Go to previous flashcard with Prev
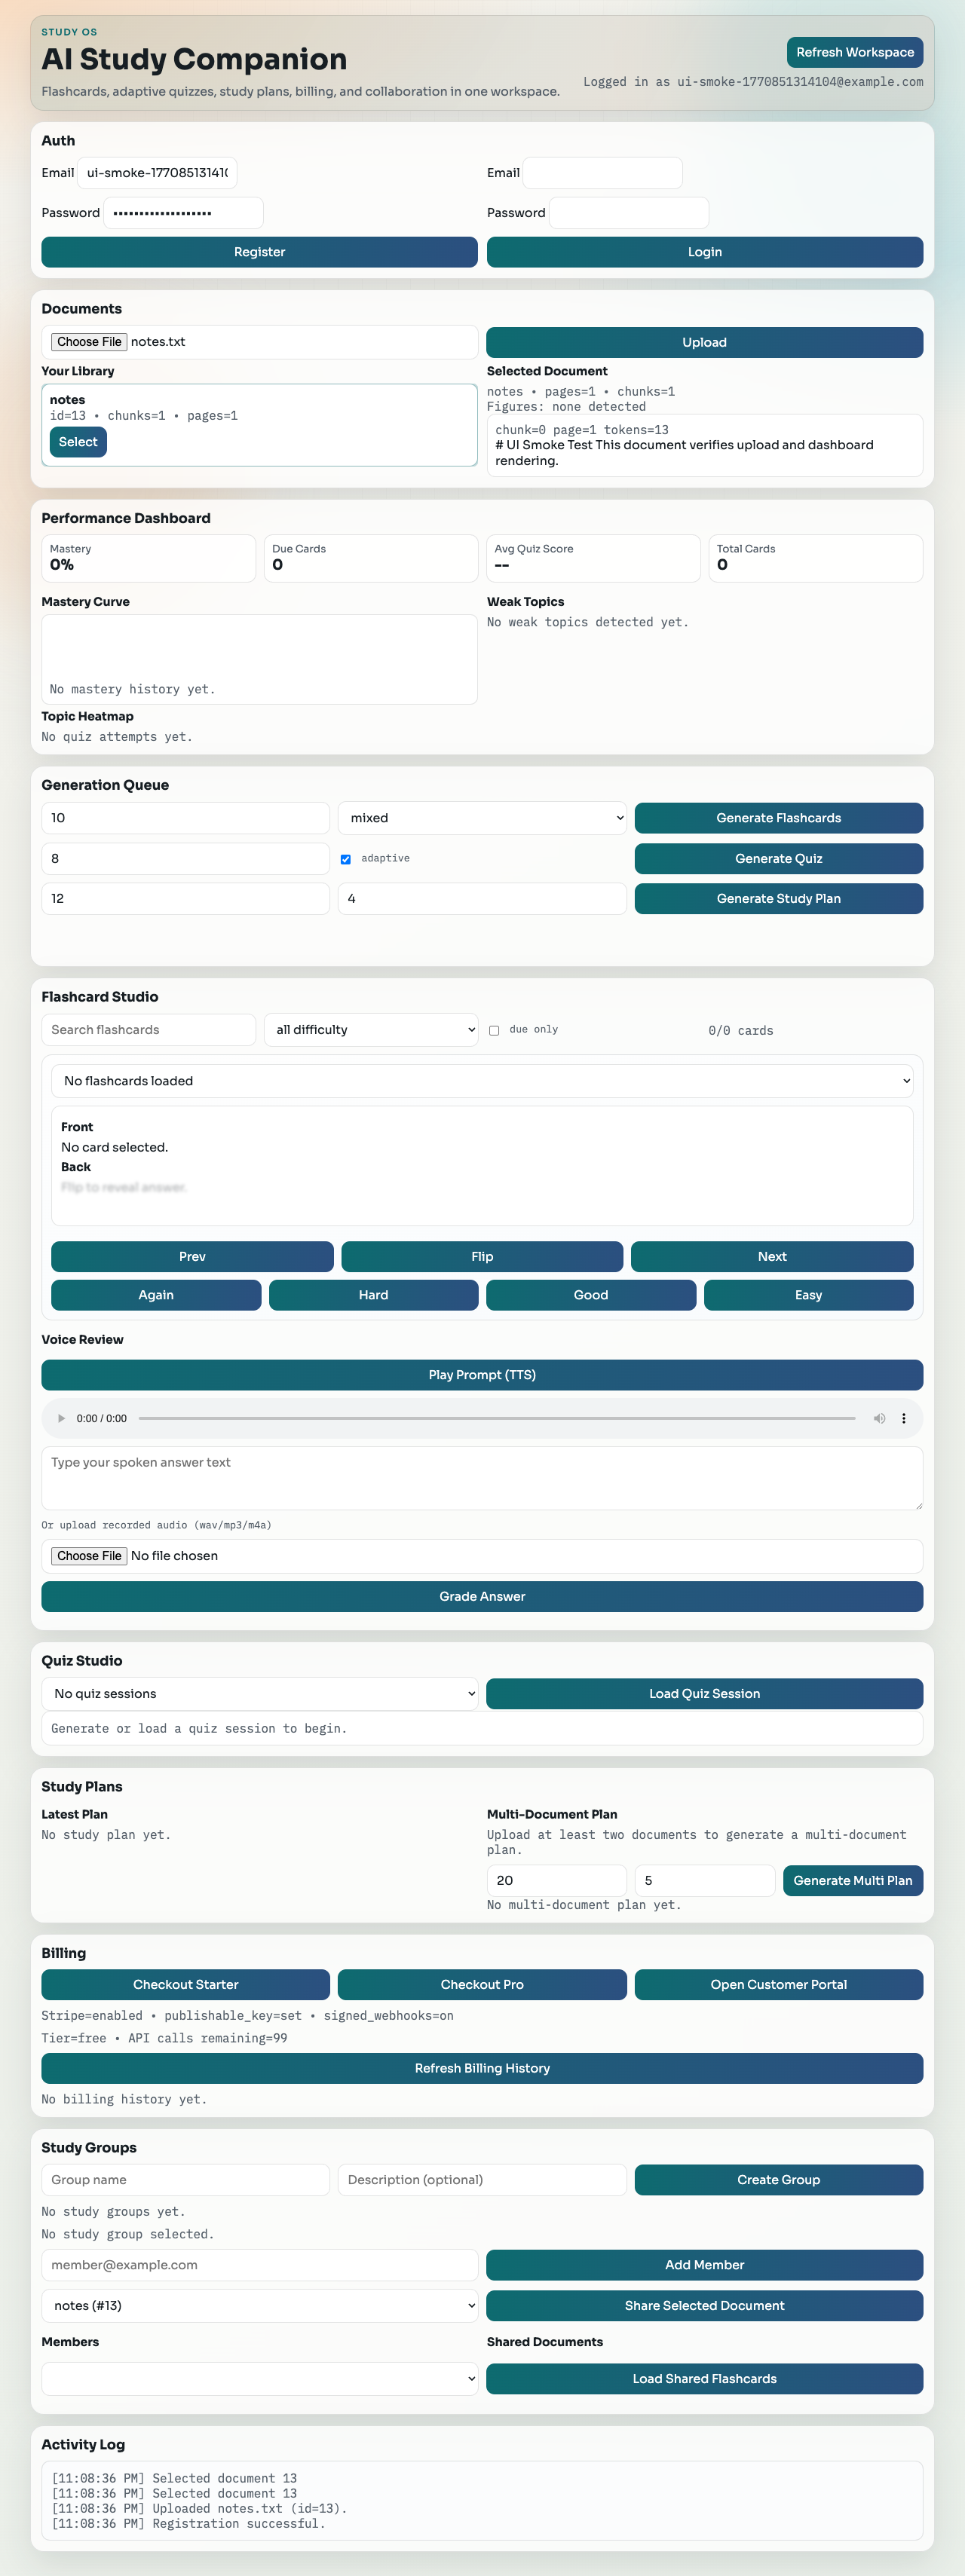Viewport: 965px width, 2576px height. pos(192,1257)
